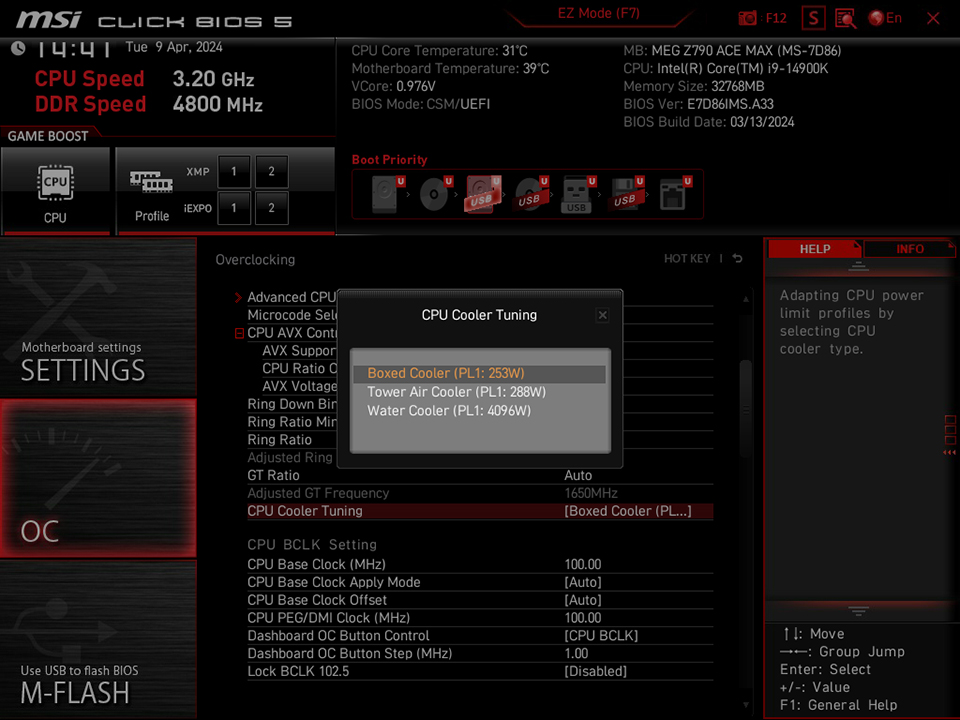Close the CPU Cooler Tuning popup
The height and width of the screenshot is (720, 960).
coord(602,314)
